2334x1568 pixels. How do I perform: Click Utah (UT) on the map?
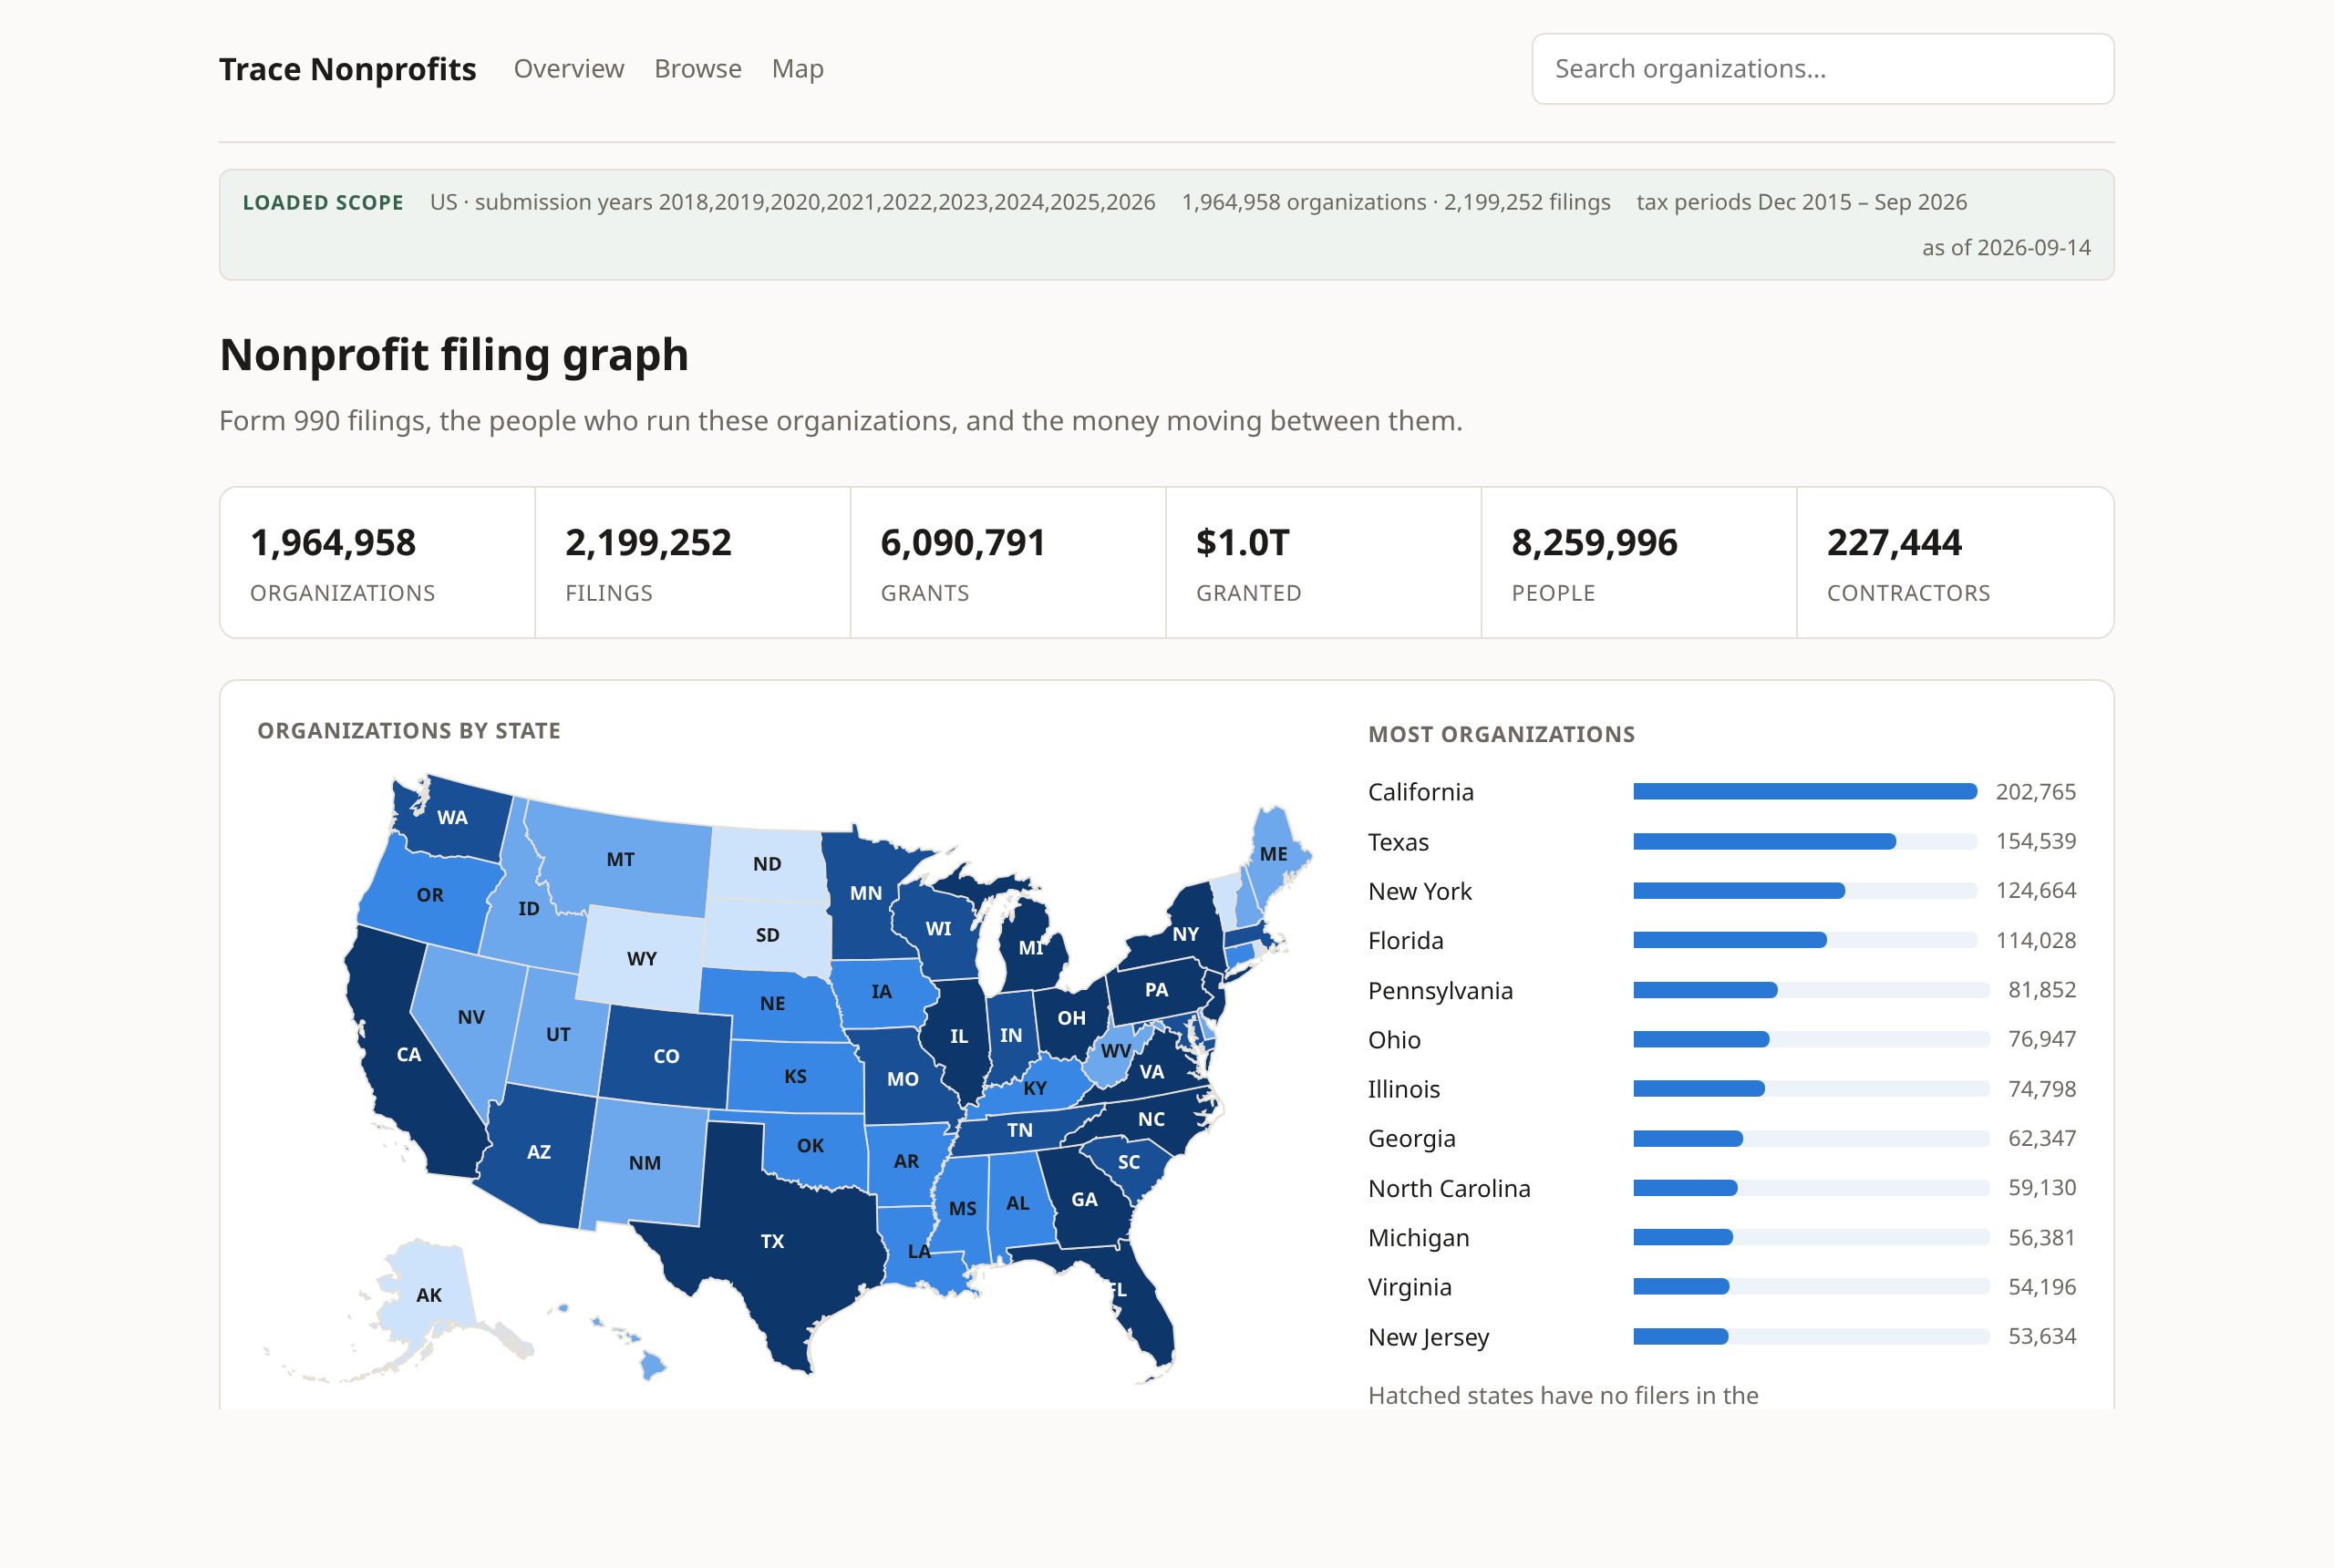coord(558,1034)
